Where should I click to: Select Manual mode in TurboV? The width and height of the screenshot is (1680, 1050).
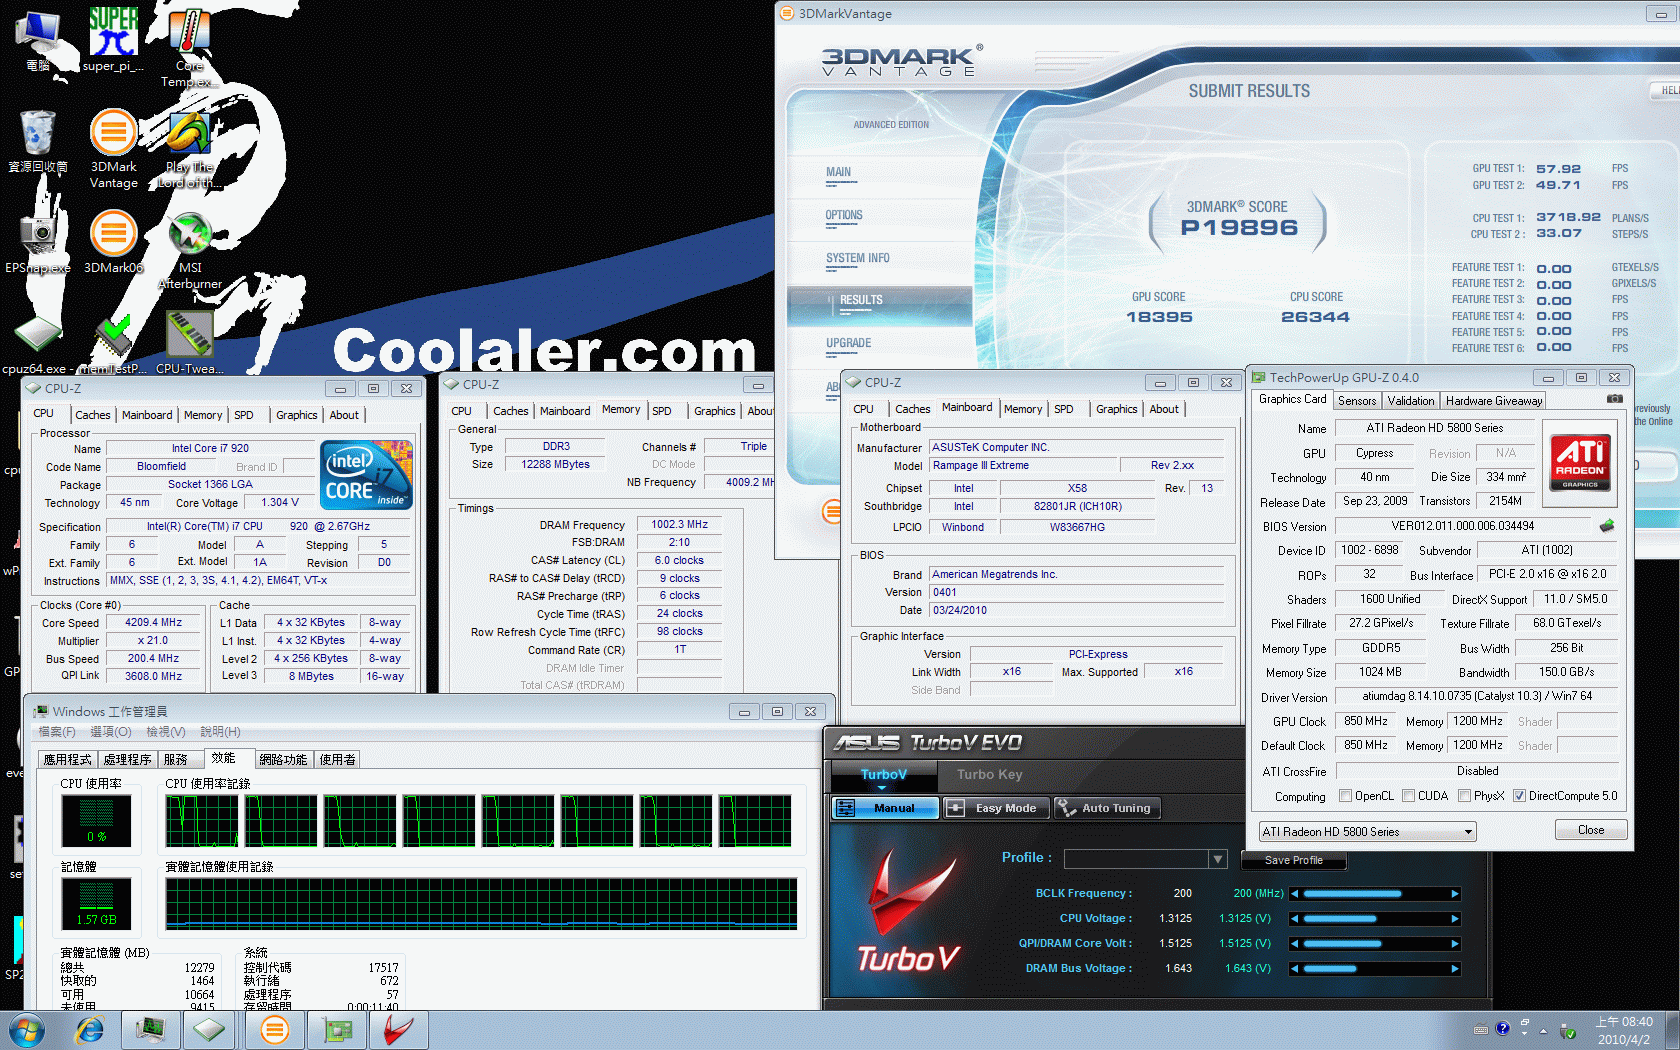(884, 808)
